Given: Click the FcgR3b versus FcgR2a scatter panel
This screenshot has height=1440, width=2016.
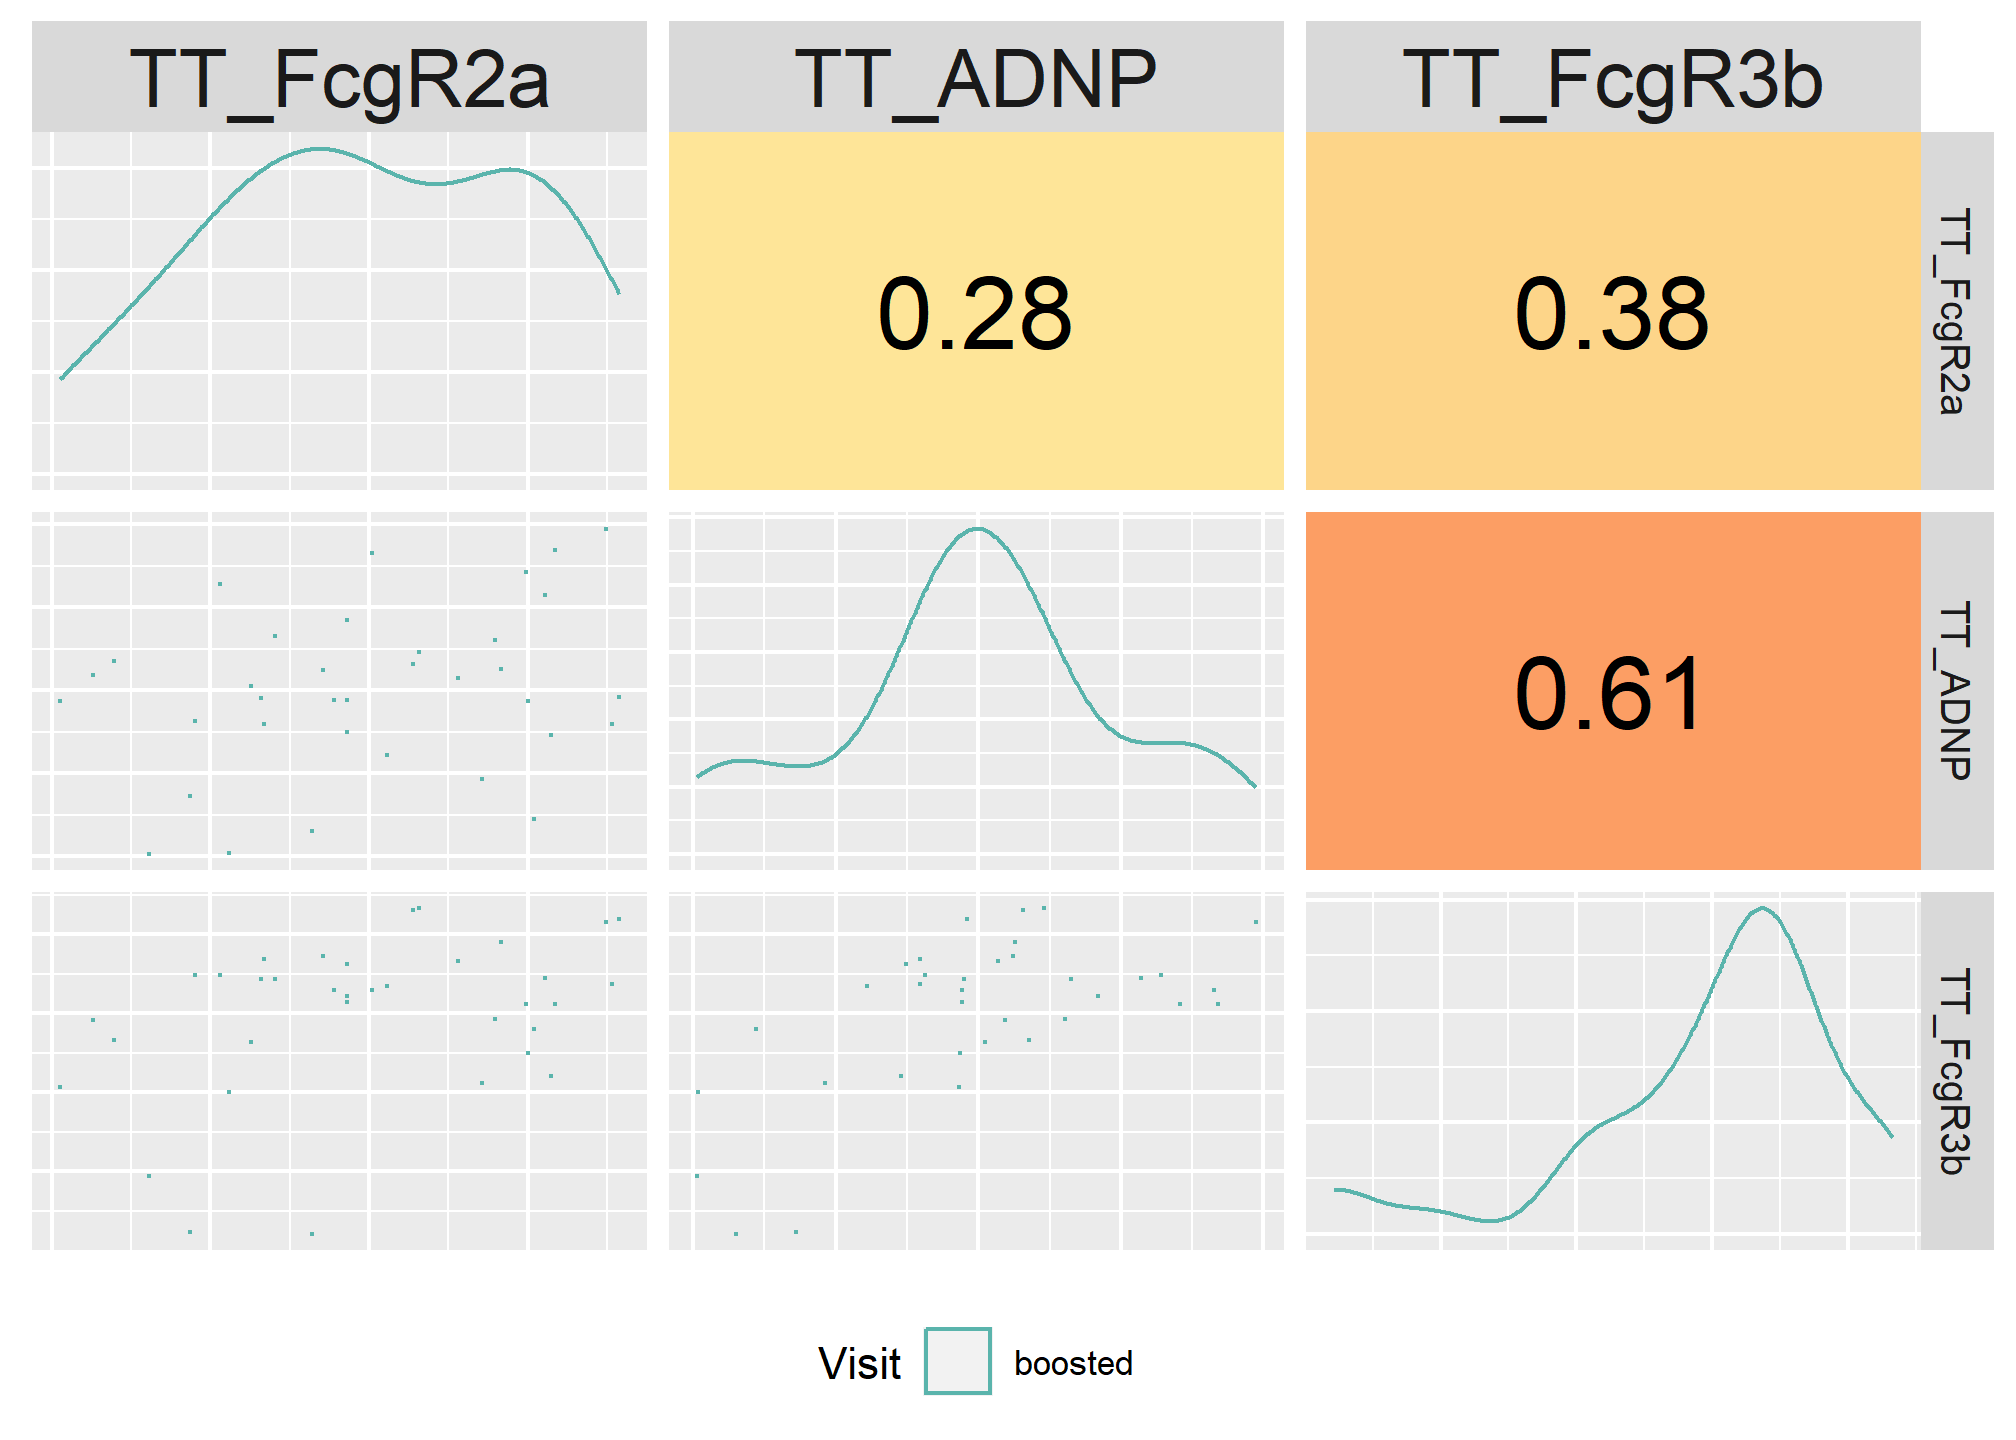Looking at the screenshot, I should pyautogui.click(x=339, y=1071).
